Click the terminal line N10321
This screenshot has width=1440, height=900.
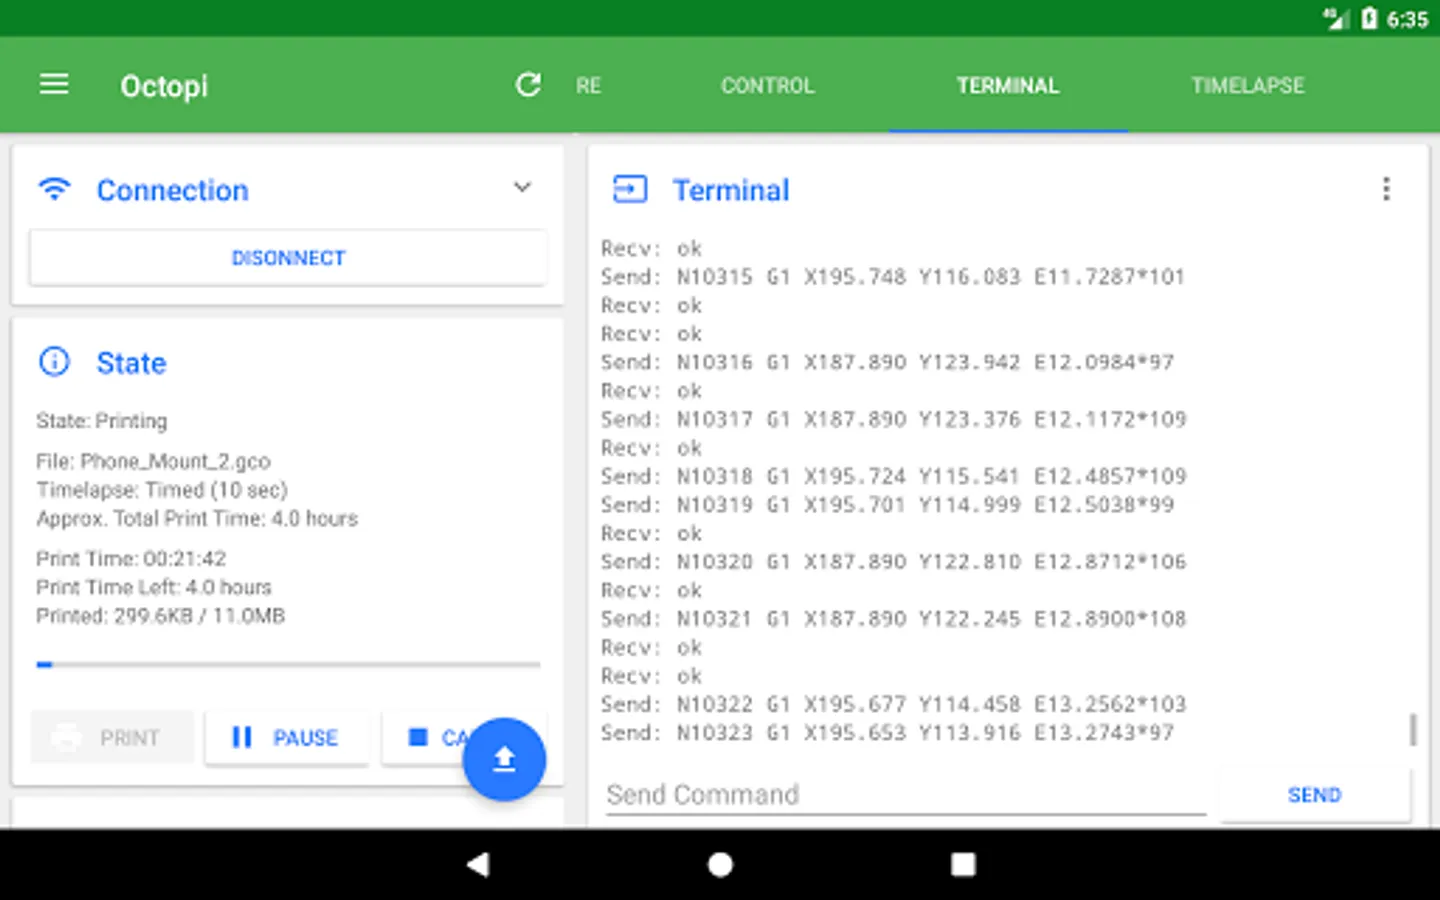click(x=893, y=619)
